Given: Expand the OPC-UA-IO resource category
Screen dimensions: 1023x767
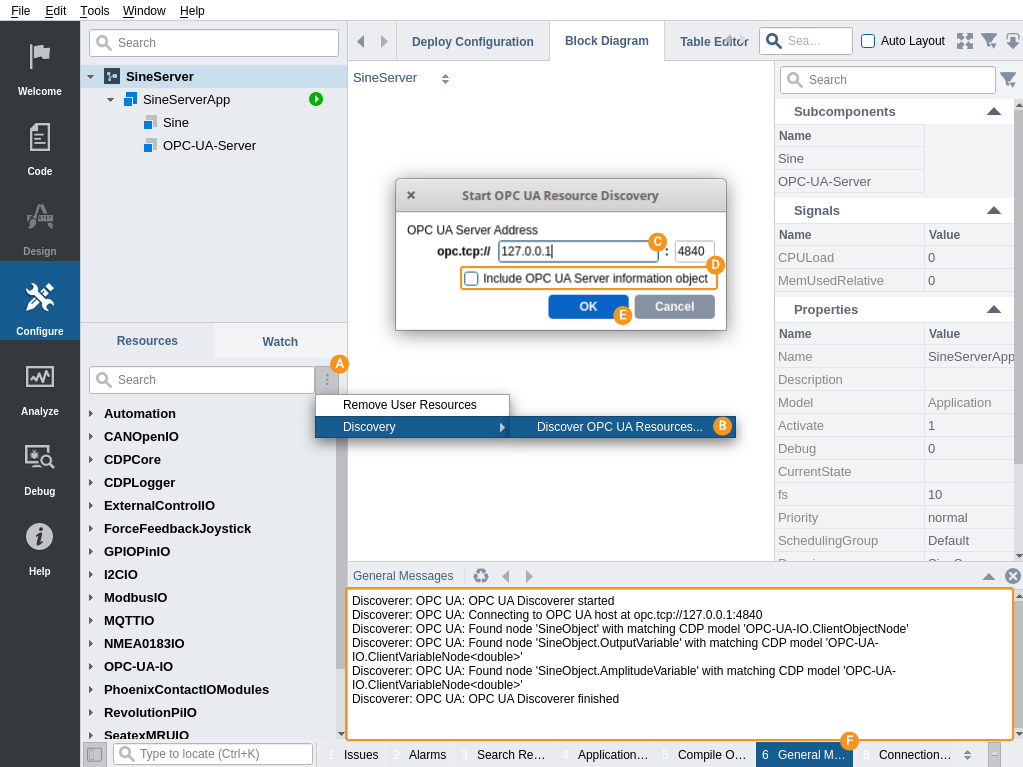Looking at the screenshot, I should pos(91,667).
